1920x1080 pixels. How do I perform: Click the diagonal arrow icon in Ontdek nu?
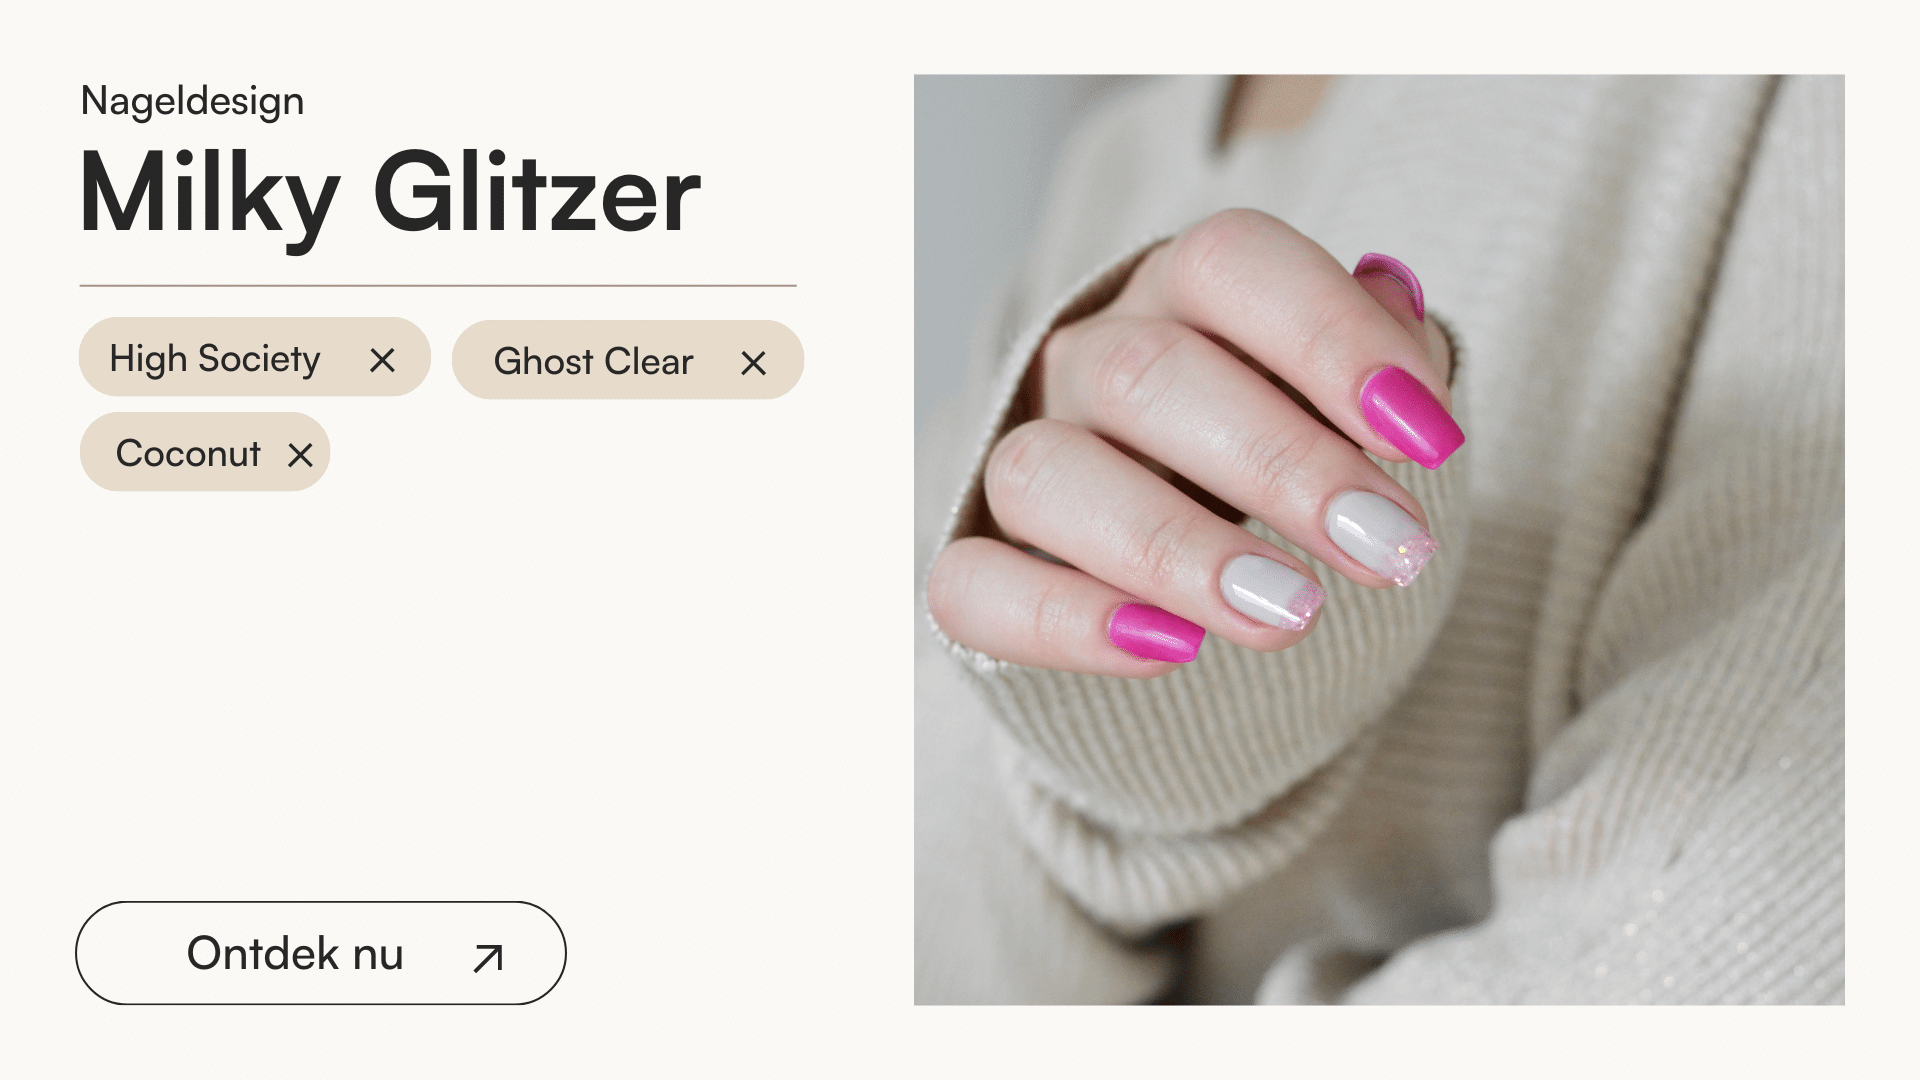[488, 957]
